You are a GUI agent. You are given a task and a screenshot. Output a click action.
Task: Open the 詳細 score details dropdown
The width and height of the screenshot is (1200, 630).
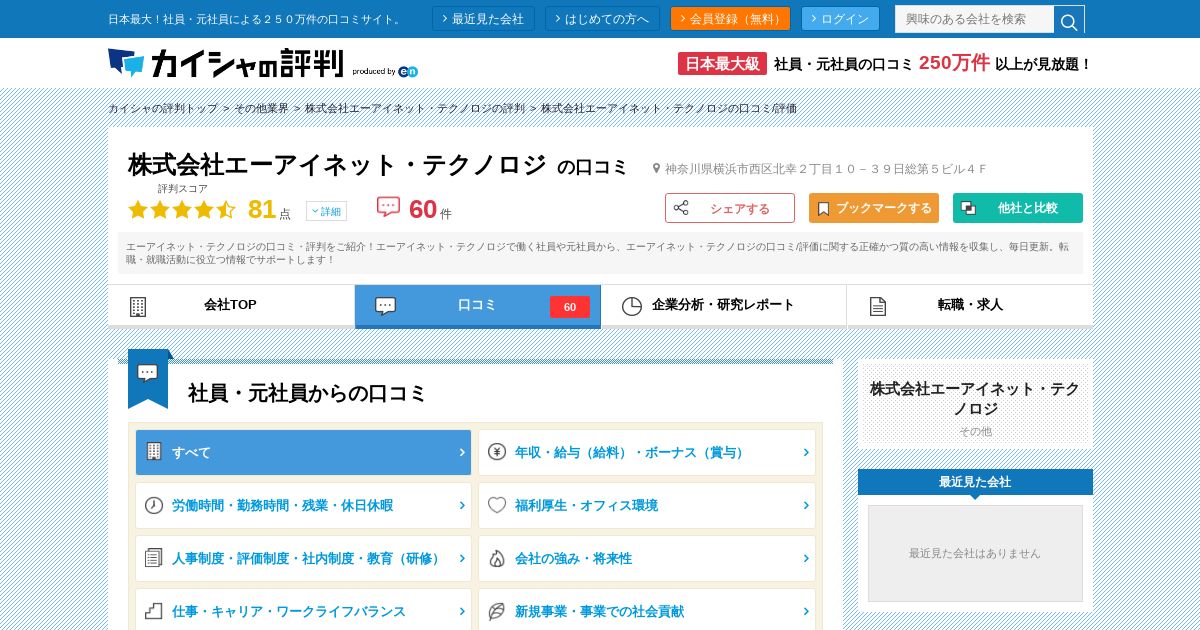pyautogui.click(x=326, y=211)
